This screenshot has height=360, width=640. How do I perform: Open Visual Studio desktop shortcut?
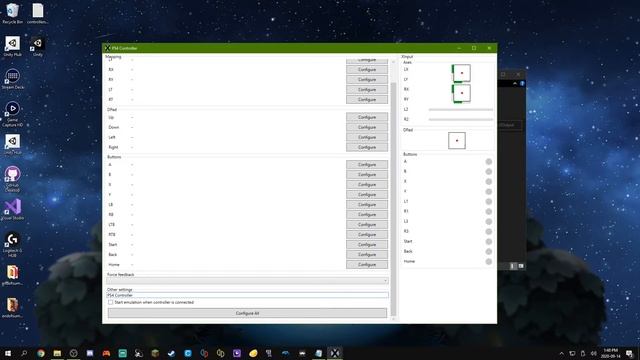(13, 209)
